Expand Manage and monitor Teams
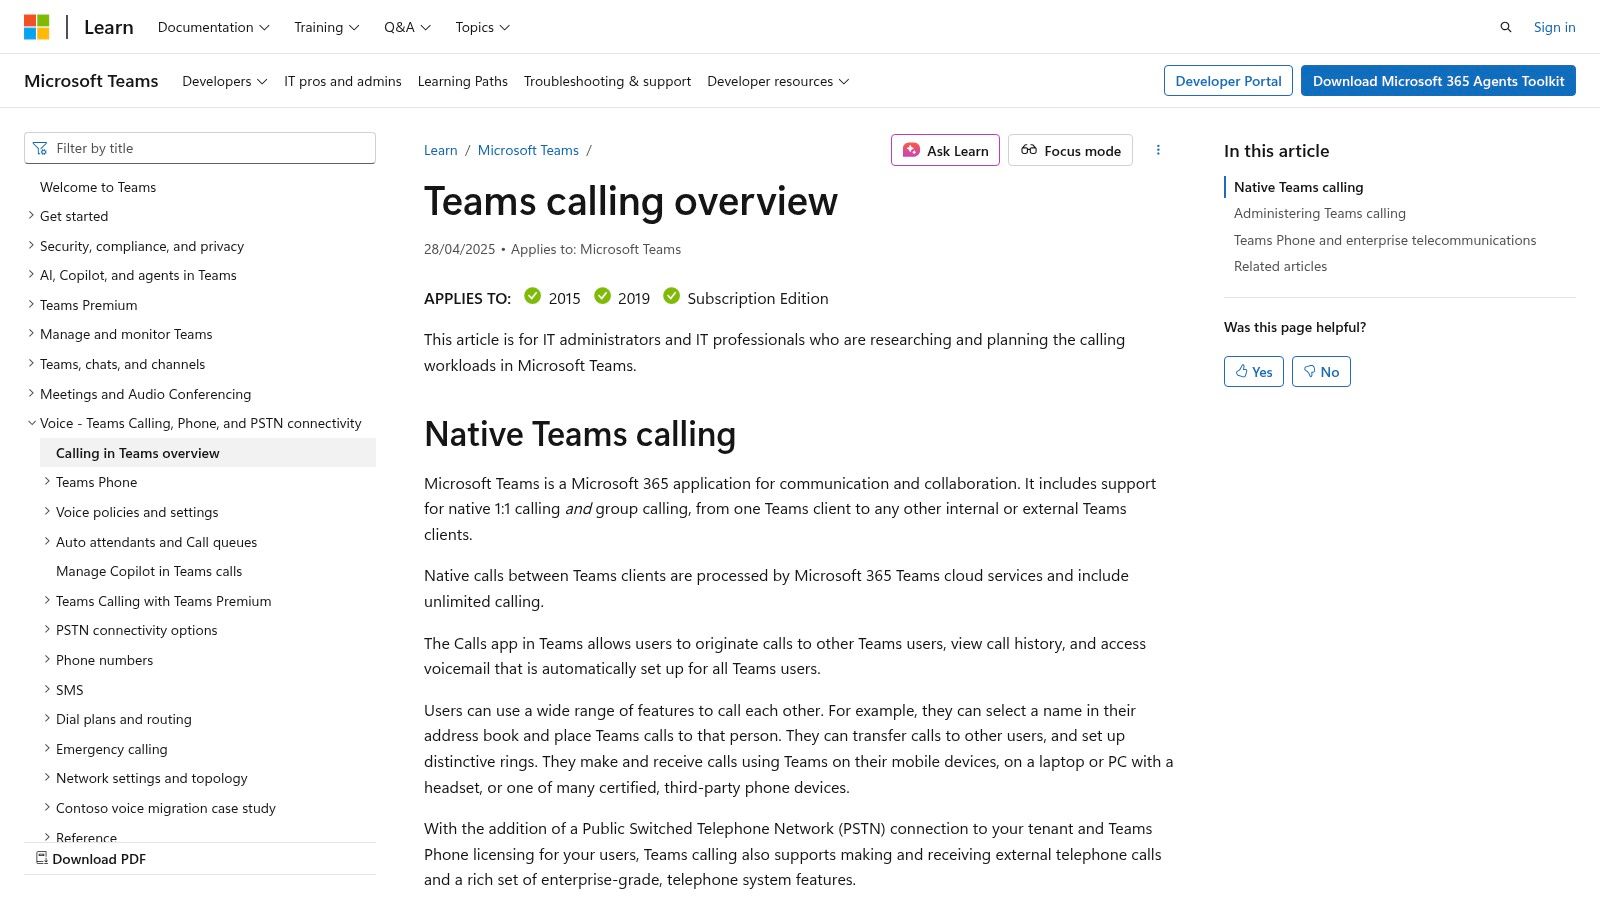This screenshot has width=1600, height=900. pos(126,334)
